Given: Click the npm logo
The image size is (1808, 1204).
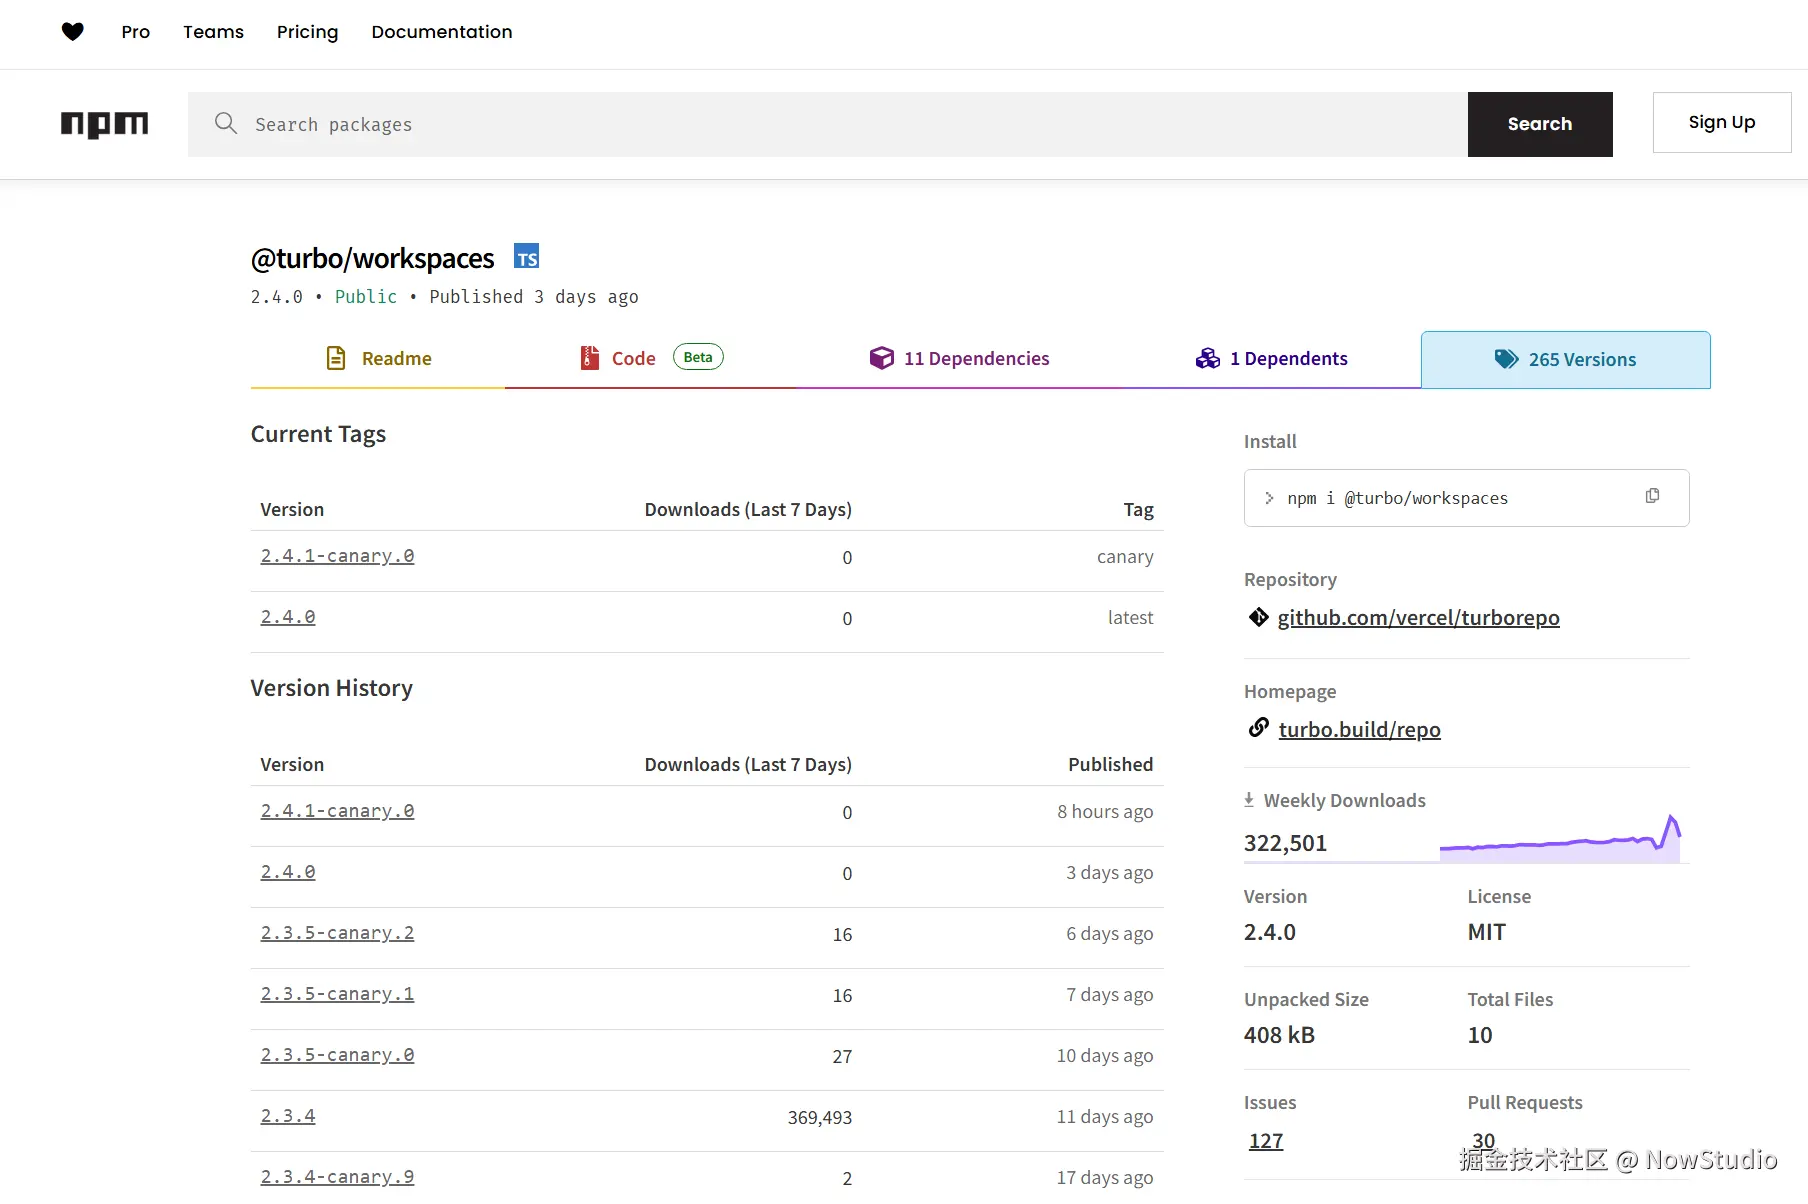Looking at the screenshot, I should pyautogui.click(x=104, y=124).
